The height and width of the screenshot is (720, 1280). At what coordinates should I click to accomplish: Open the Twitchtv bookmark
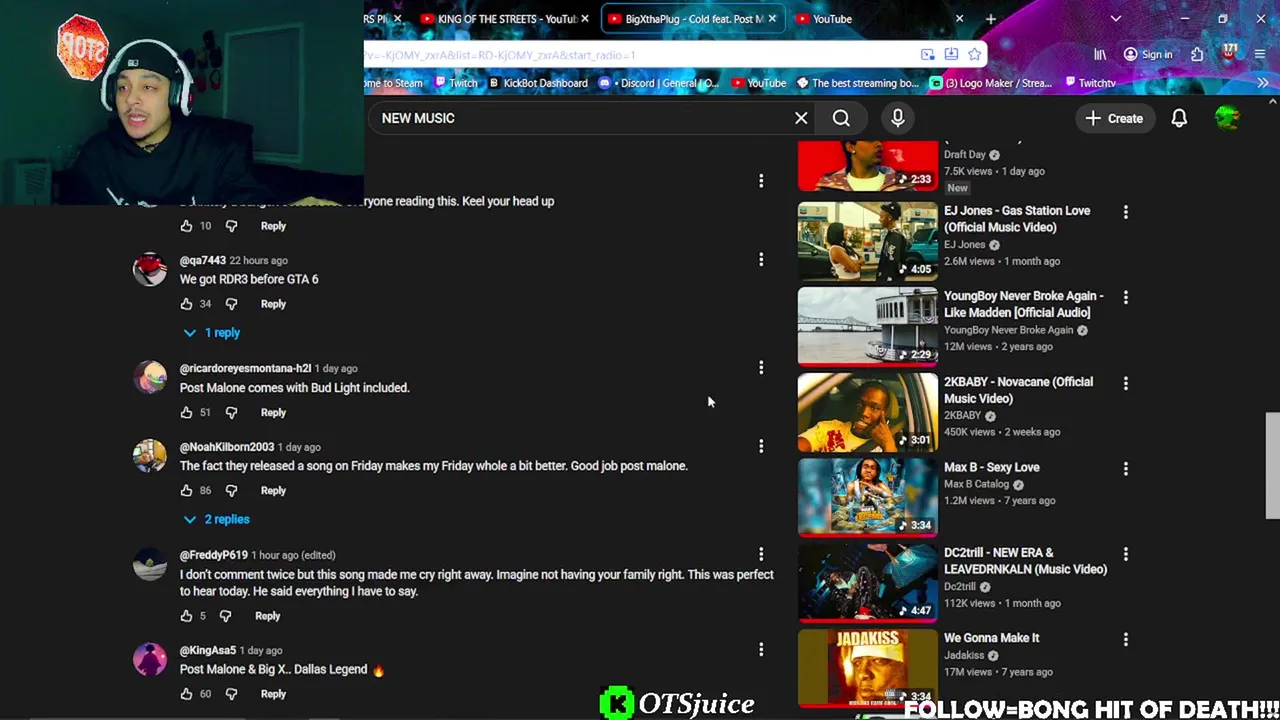point(1090,83)
